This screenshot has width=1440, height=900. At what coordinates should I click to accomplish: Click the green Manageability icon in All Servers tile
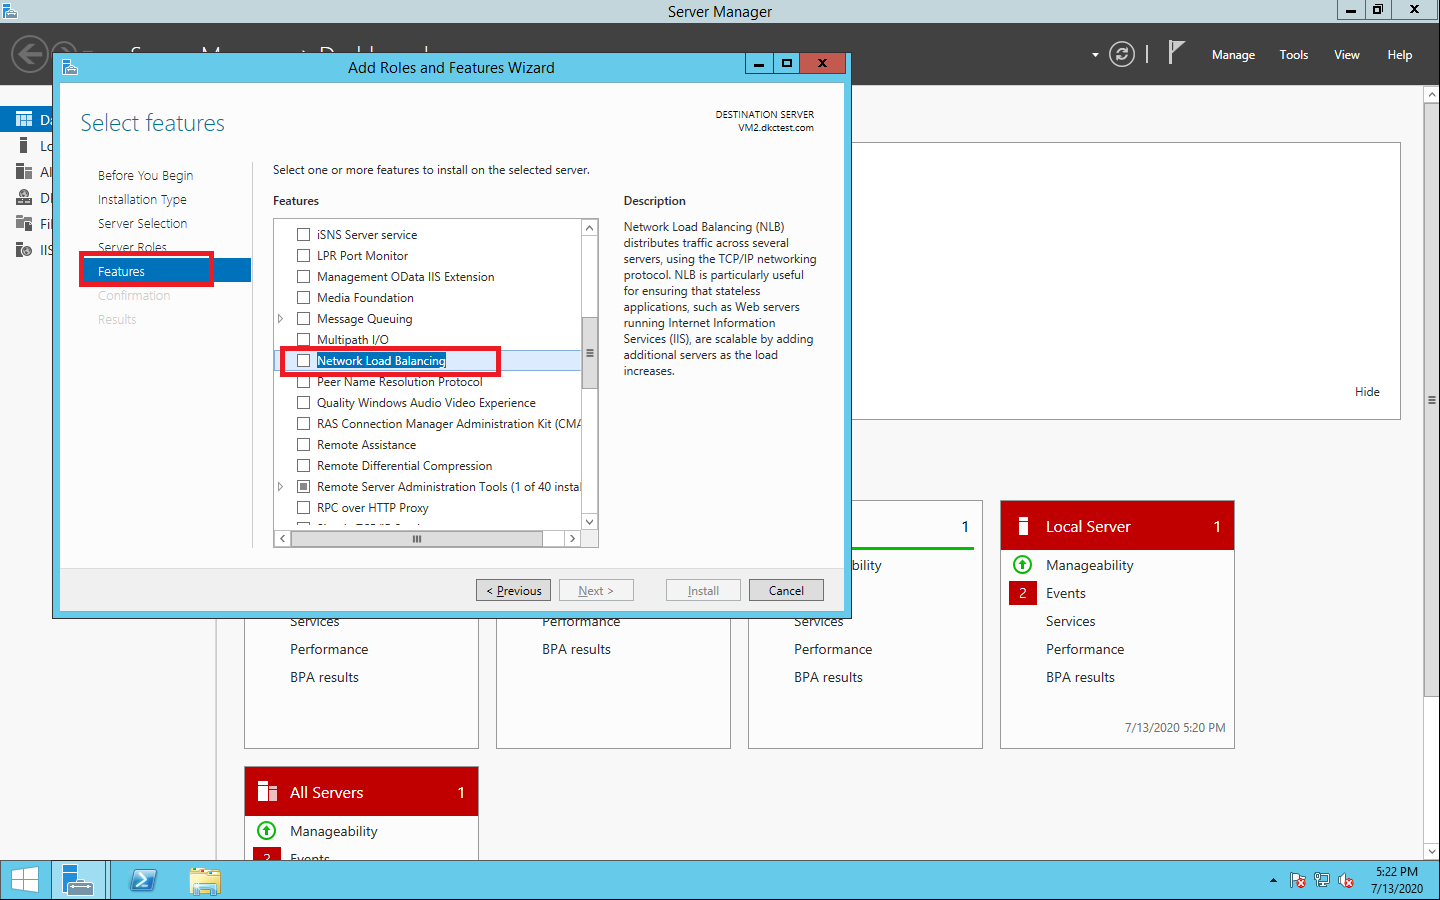pos(266,831)
